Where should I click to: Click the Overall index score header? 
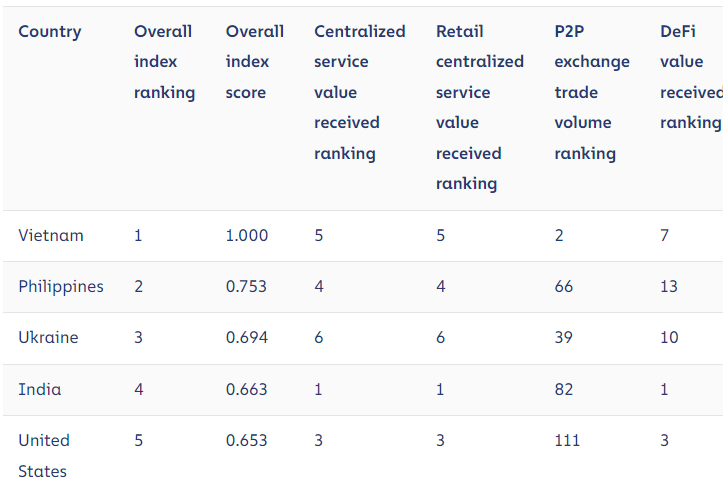pos(254,62)
